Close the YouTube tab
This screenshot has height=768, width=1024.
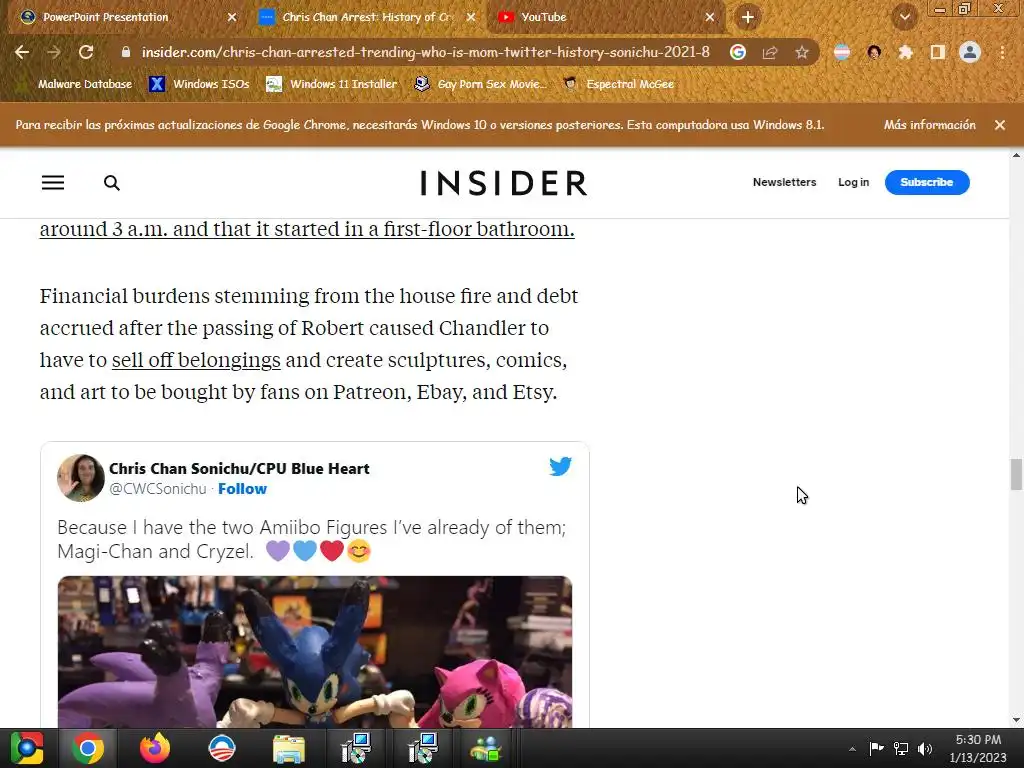(710, 17)
